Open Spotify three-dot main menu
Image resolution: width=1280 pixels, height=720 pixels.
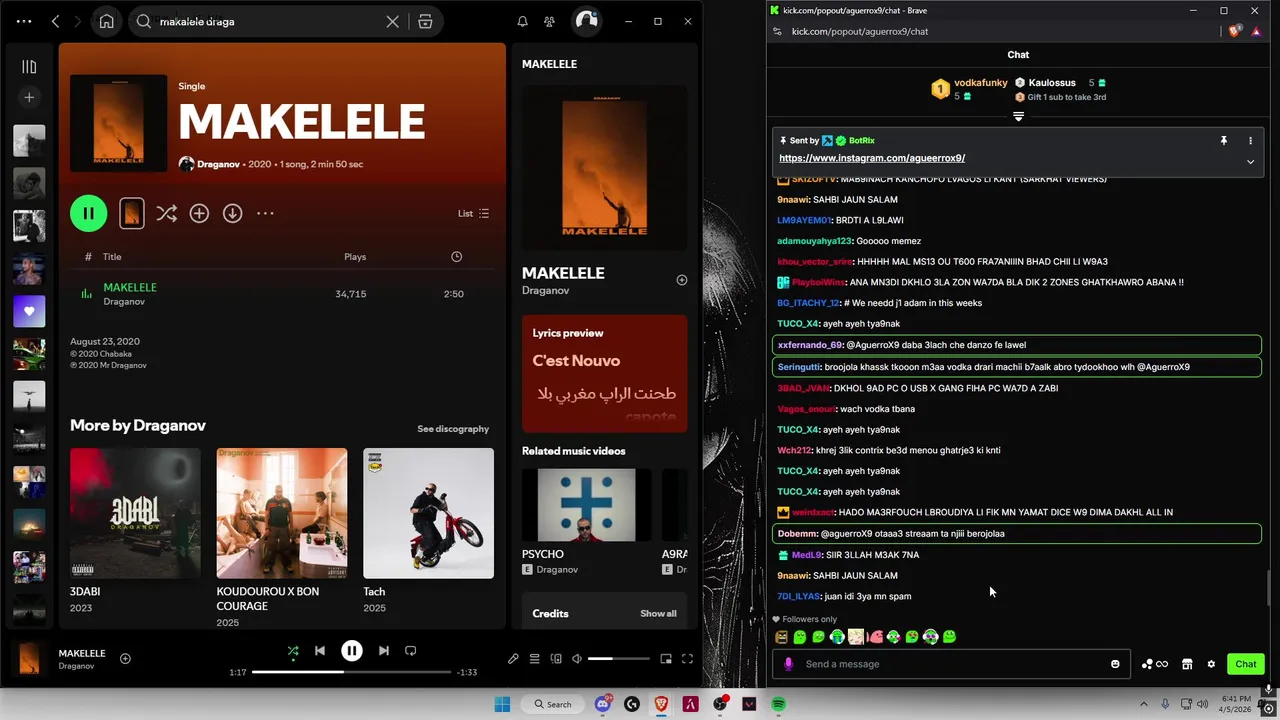point(24,21)
